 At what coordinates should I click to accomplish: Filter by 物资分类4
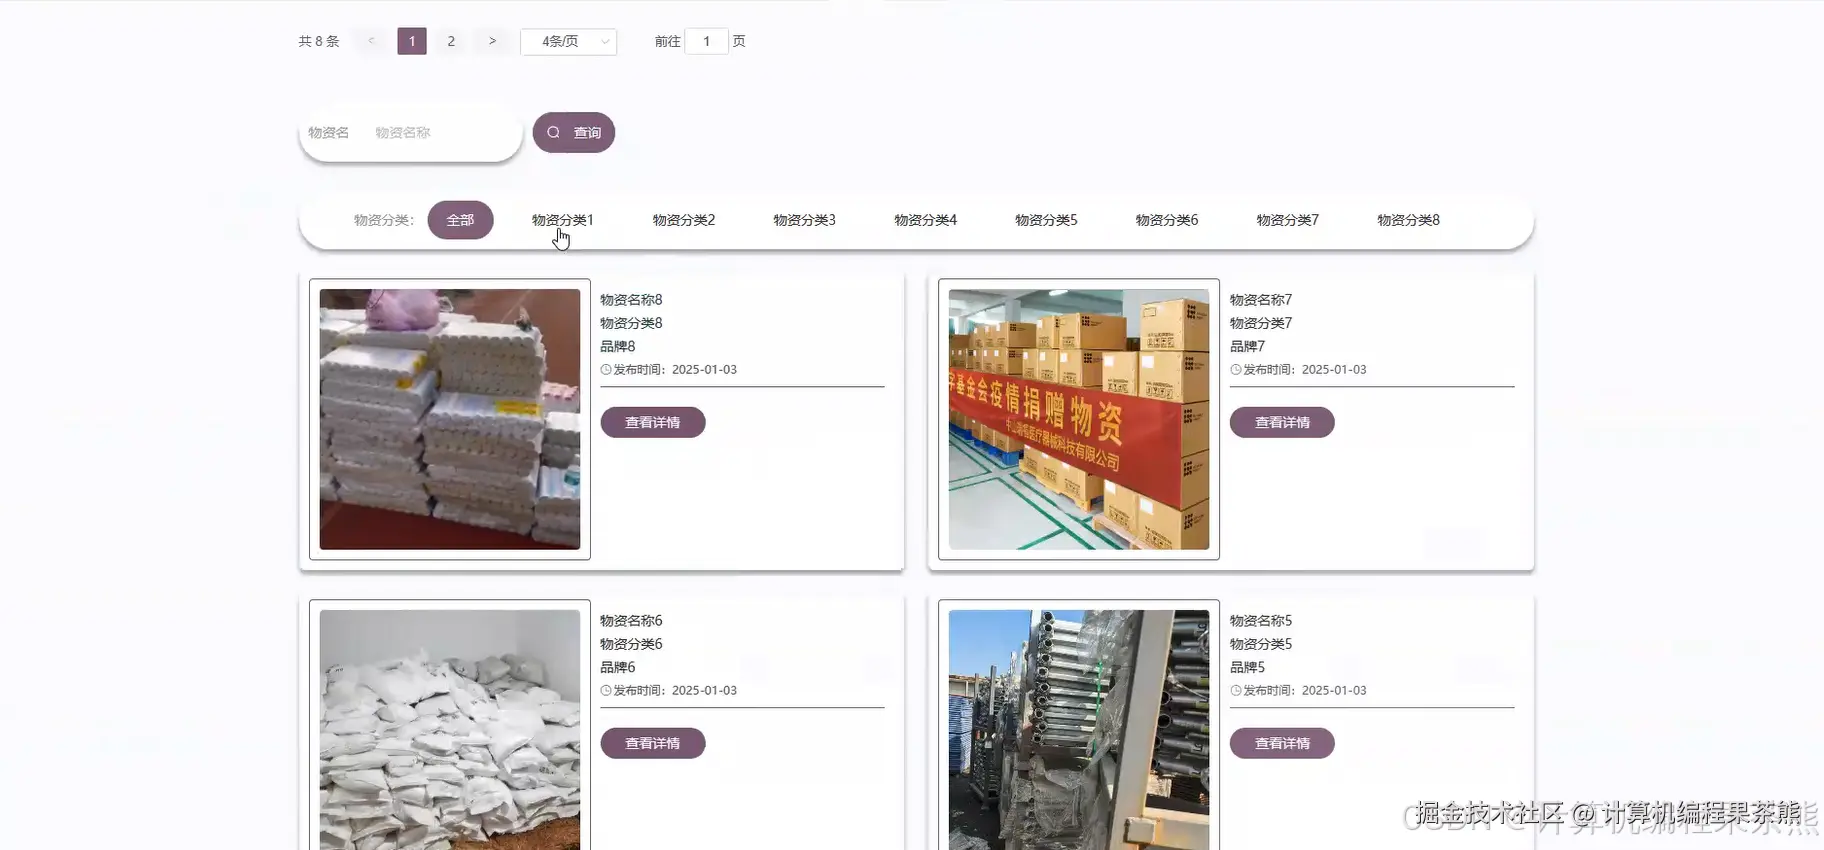click(x=925, y=220)
